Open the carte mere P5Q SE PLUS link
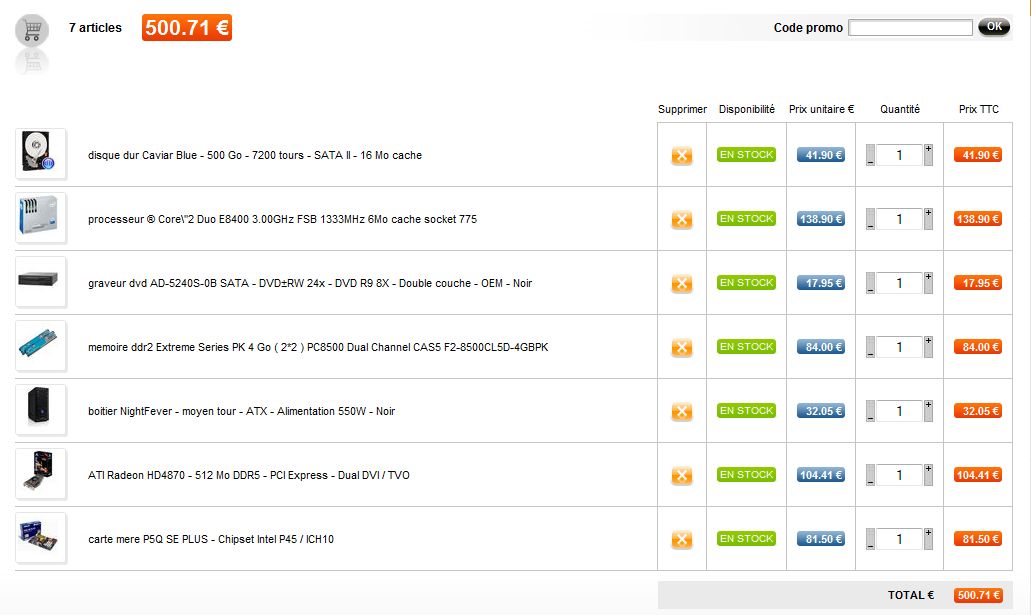The image size is (1031, 615). point(211,539)
